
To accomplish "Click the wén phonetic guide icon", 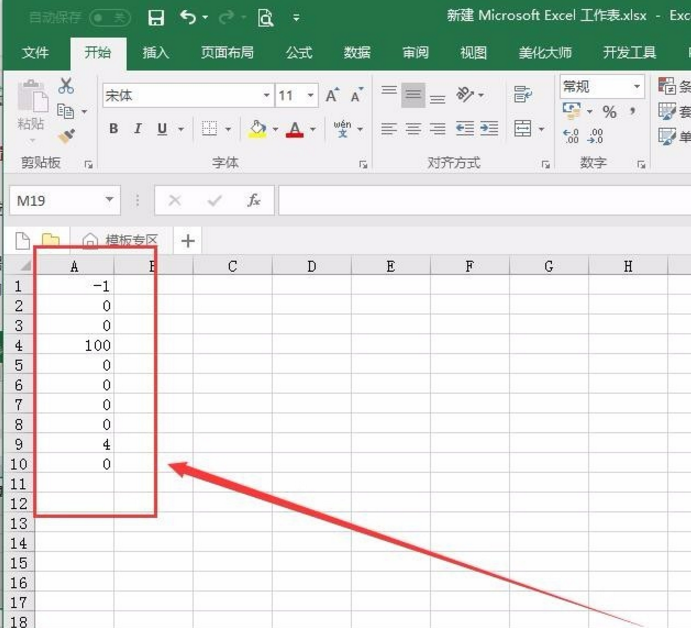I will pos(342,129).
